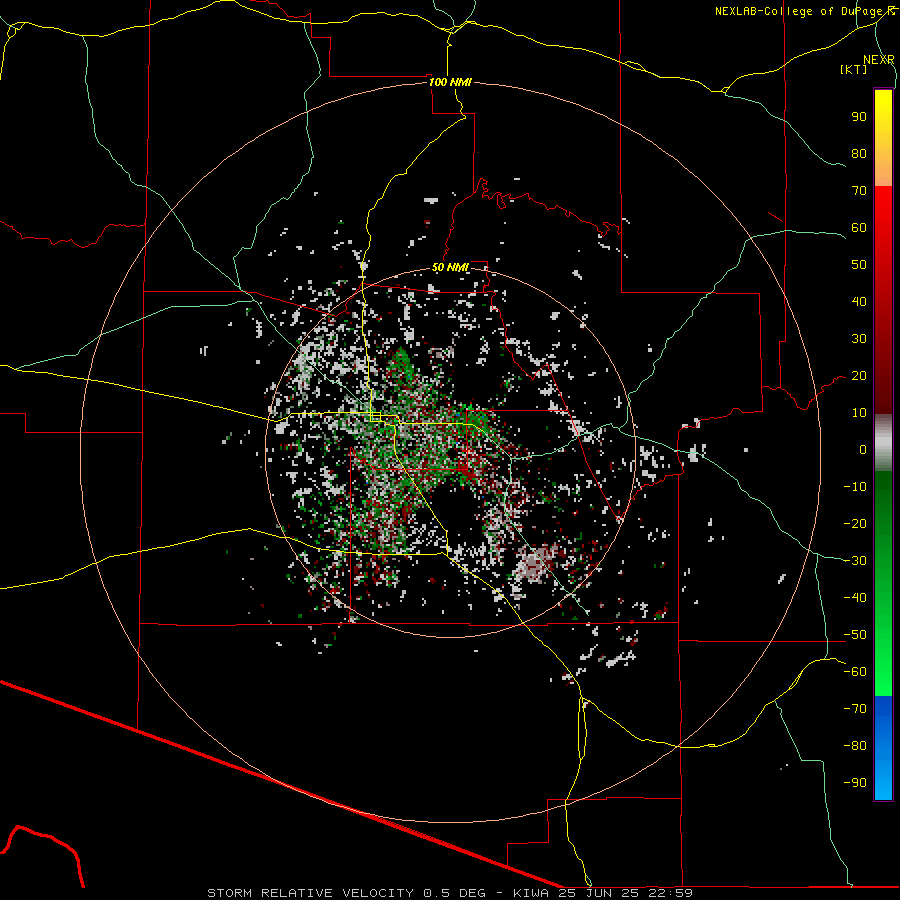
Task: Click the -30 value on velocity scale
Action: 855,561
